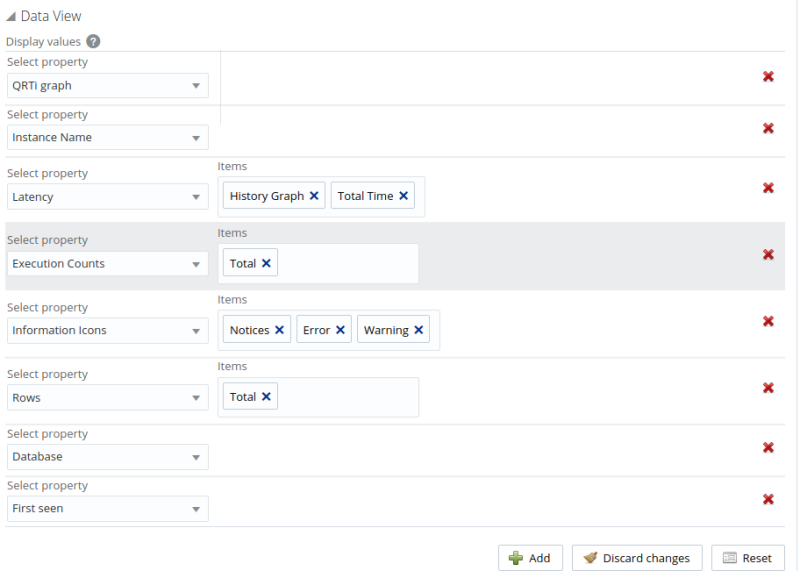800x571 pixels.
Task: Click the Warning tag label
Action: click(x=386, y=330)
